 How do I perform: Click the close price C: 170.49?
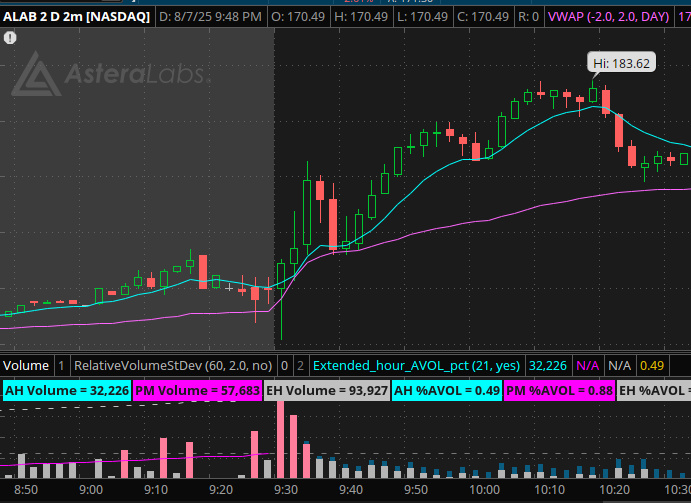(x=483, y=17)
